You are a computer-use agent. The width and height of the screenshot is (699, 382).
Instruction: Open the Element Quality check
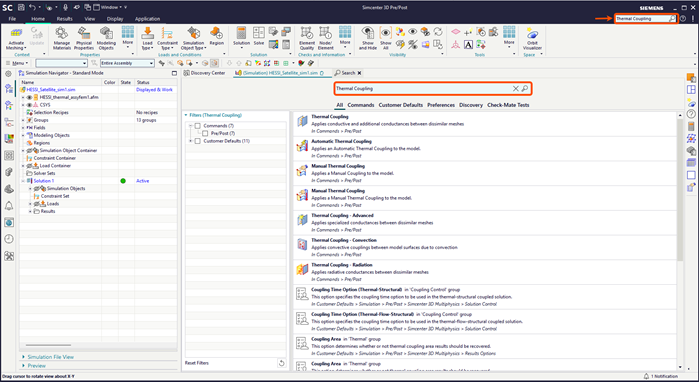coord(307,33)
